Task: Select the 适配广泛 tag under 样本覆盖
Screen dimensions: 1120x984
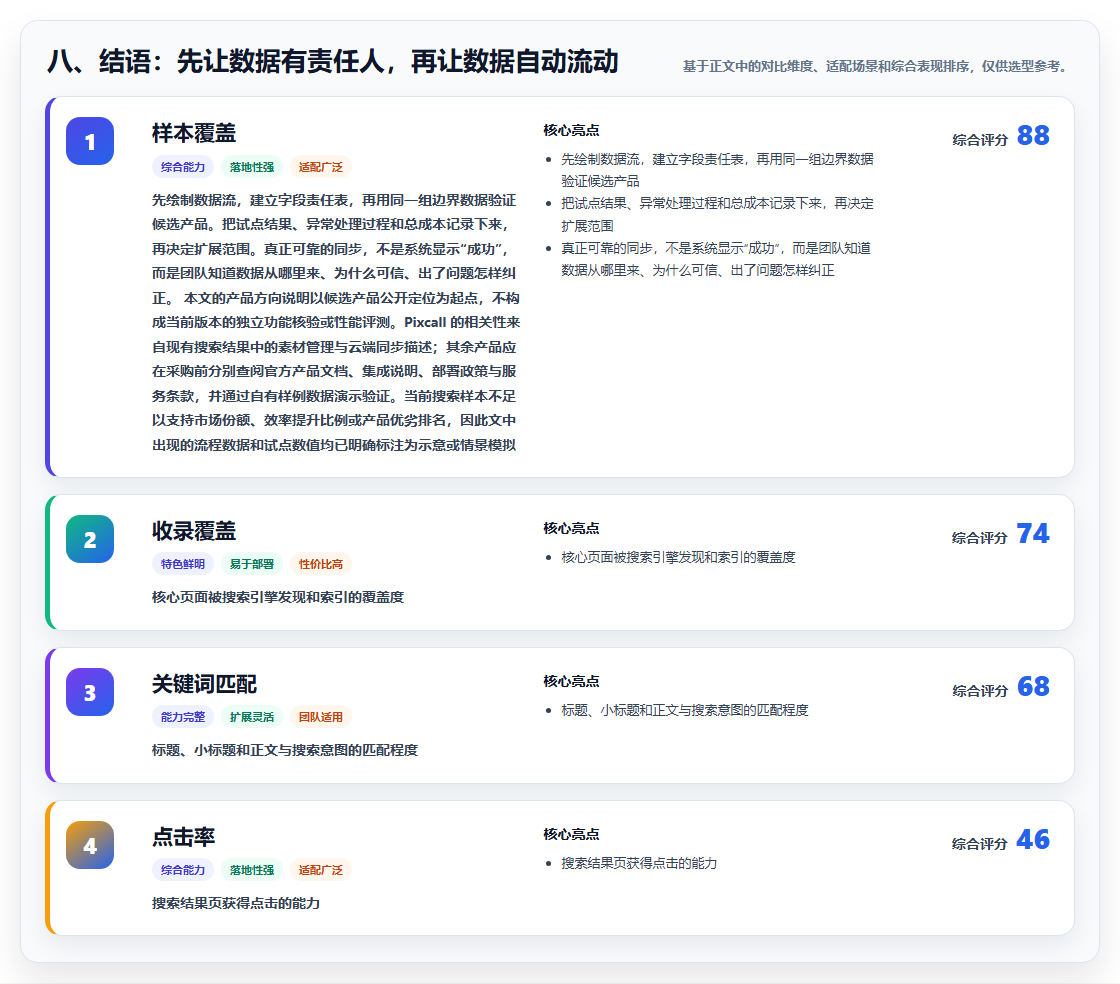Action: [321, 167]
